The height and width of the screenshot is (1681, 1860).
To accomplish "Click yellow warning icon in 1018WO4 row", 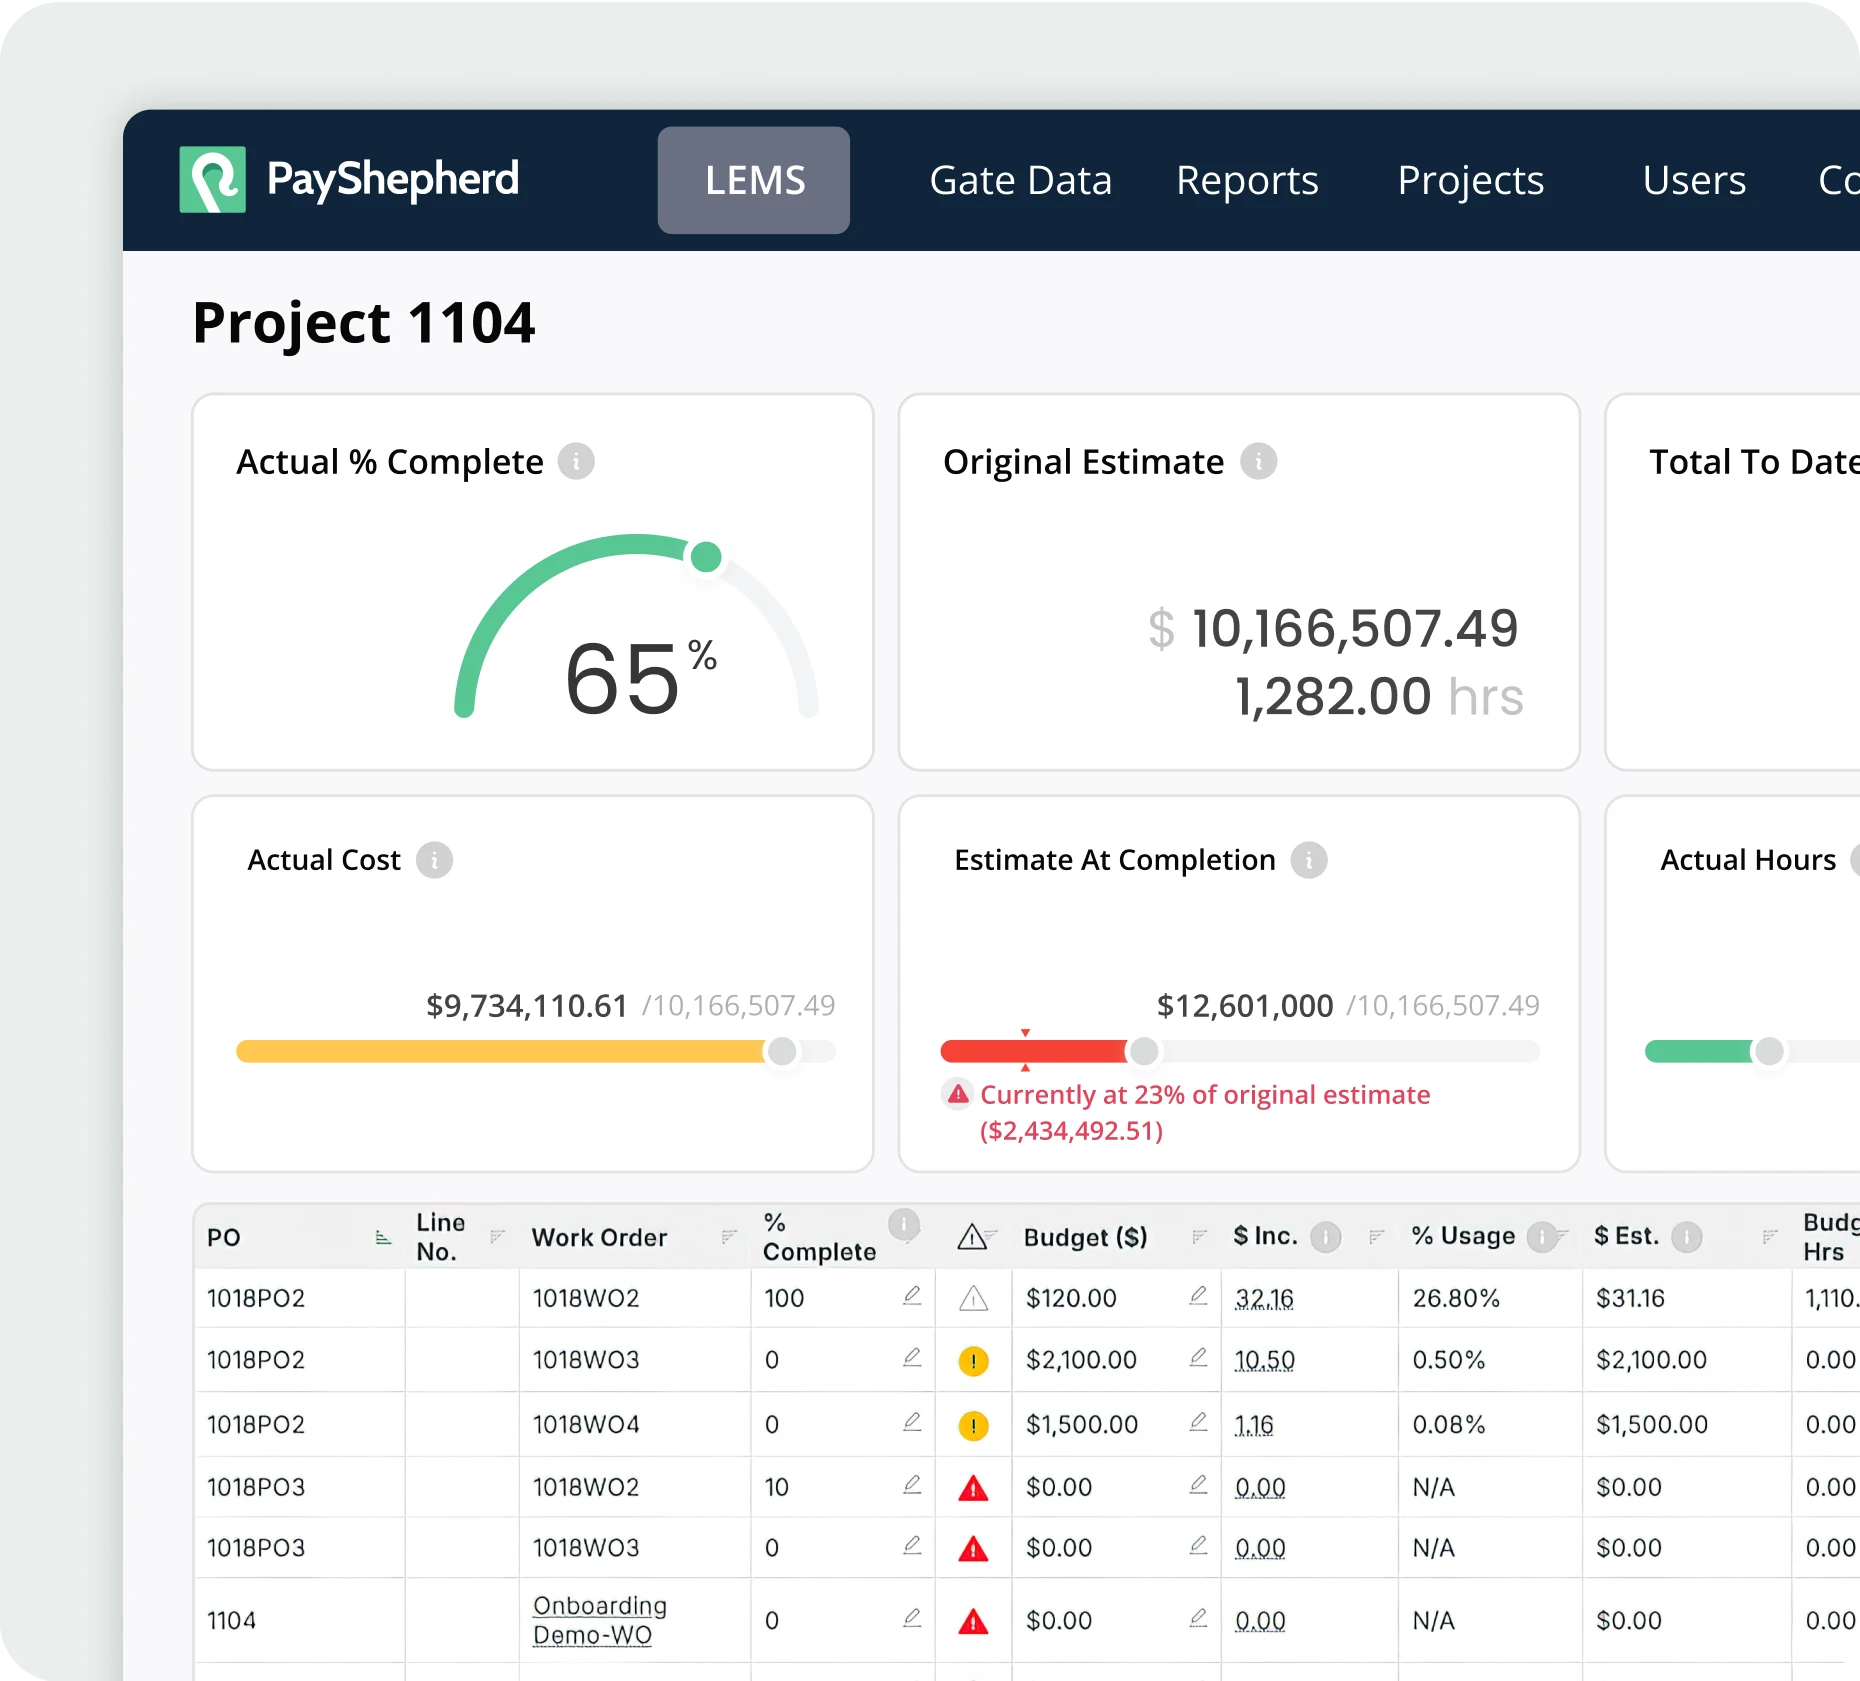I will (x=973, y=1425).
